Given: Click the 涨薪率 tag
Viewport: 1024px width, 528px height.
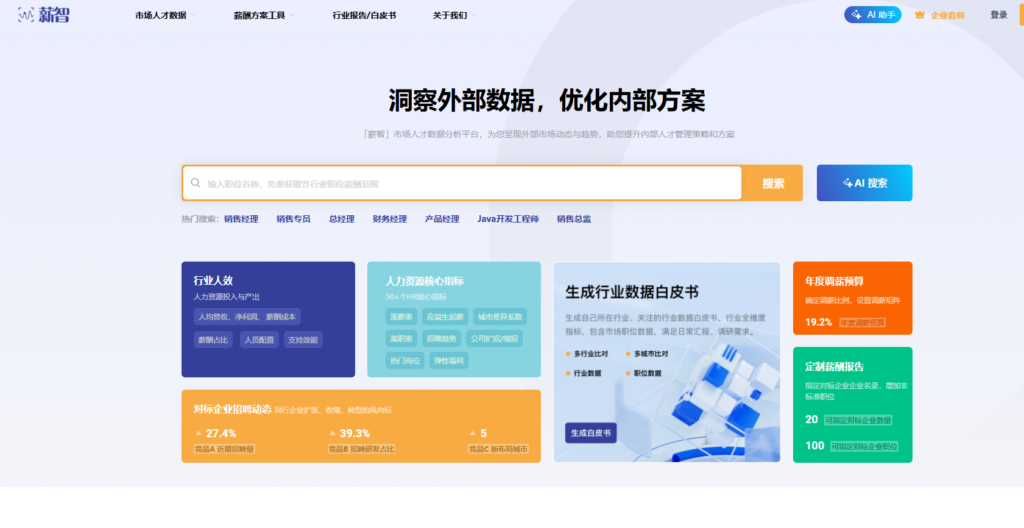Looking at the screenshot, I should click(401, 317).
